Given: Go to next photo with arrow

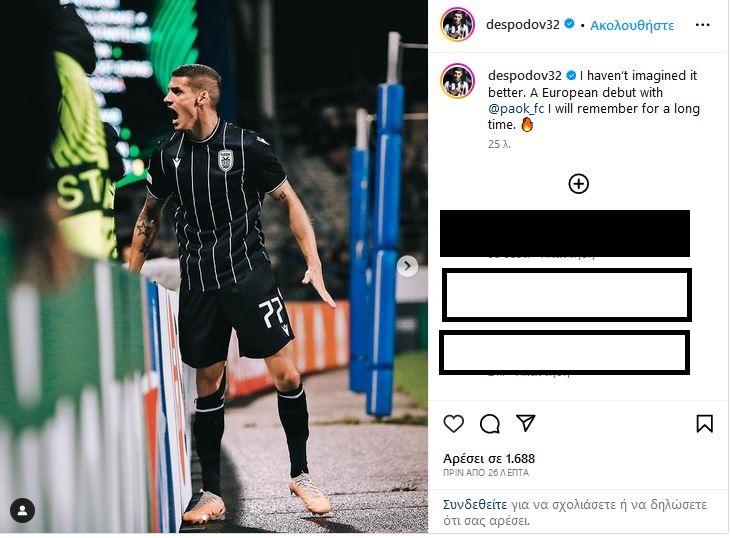Looking at the screenshot, I should coord(407,266).
